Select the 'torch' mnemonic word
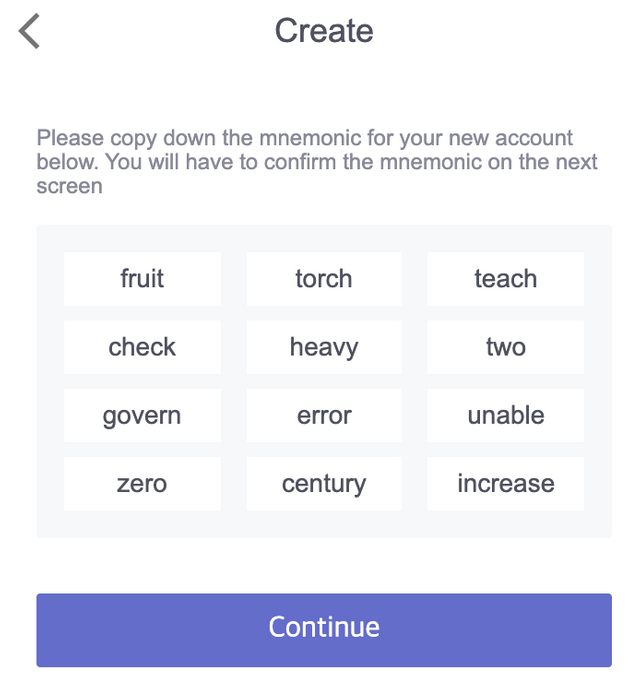Image resolution: width=640 pixels, height=686 pixels. (x=324, y=279)
